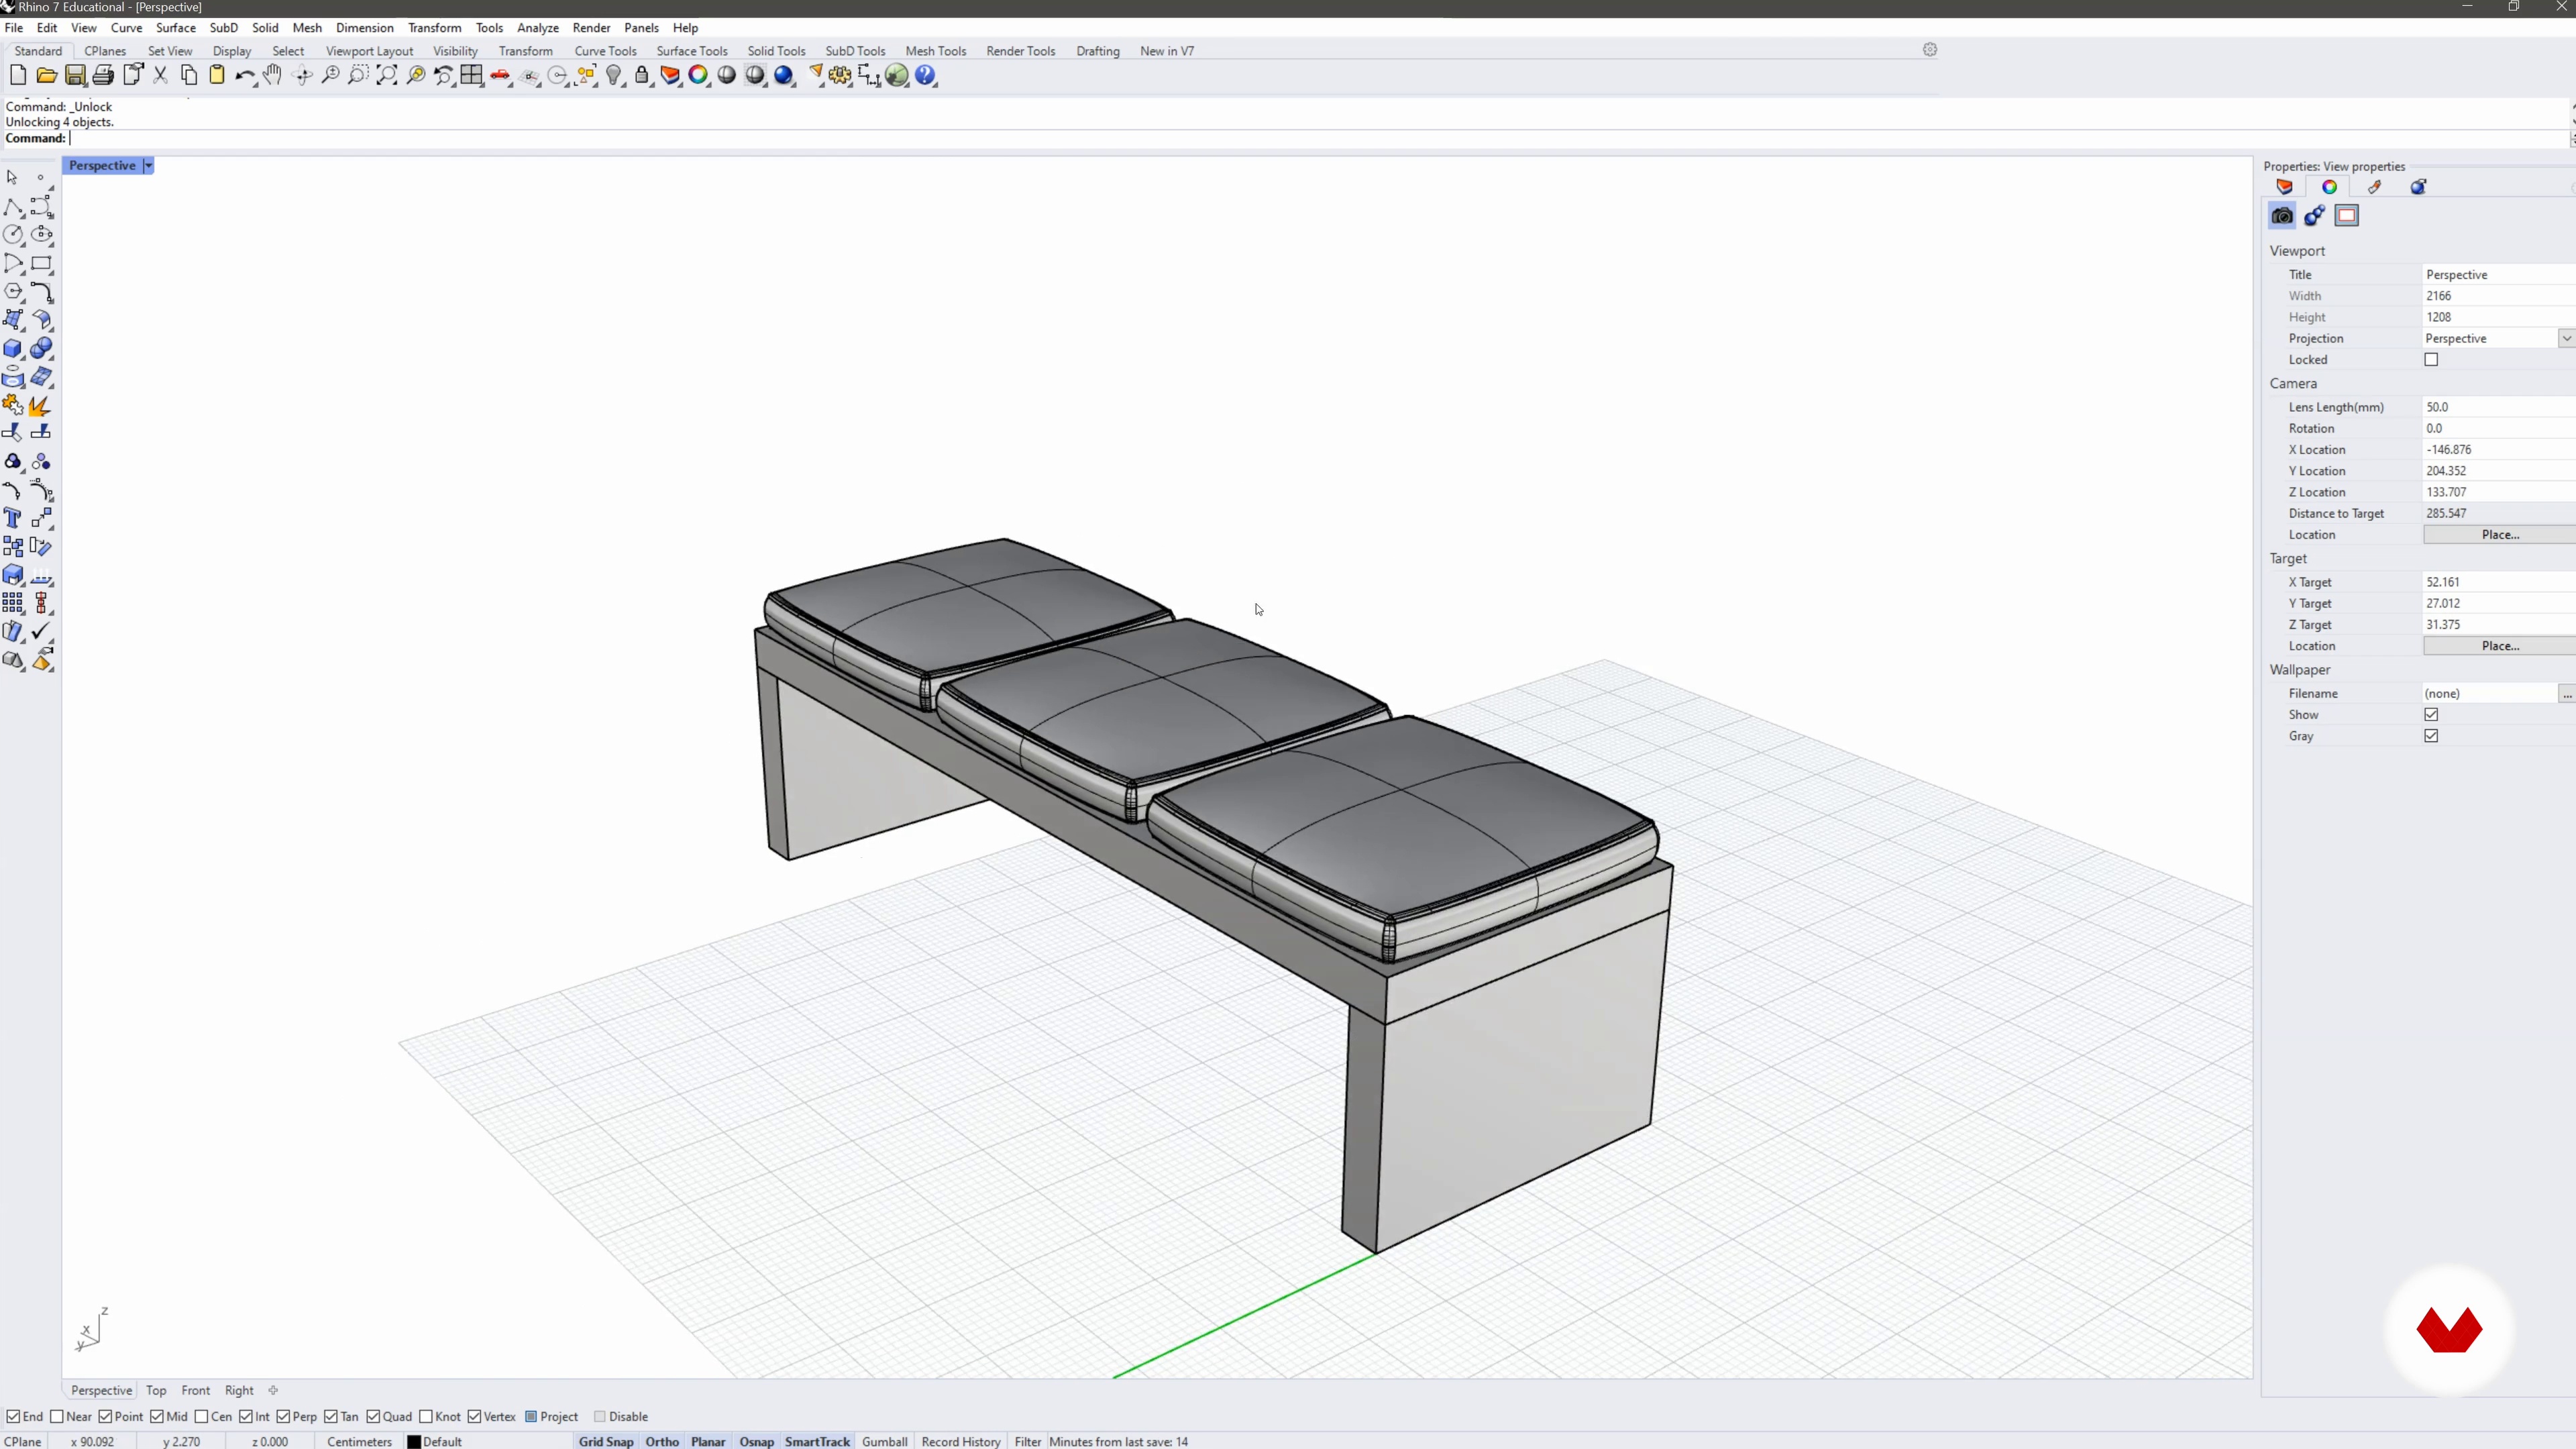Image resolution: width=2576 pixels, height=1449 pixels.
Task: Switch to the Mesh Tools toolbar tab
Action: (x=935, y=51)
